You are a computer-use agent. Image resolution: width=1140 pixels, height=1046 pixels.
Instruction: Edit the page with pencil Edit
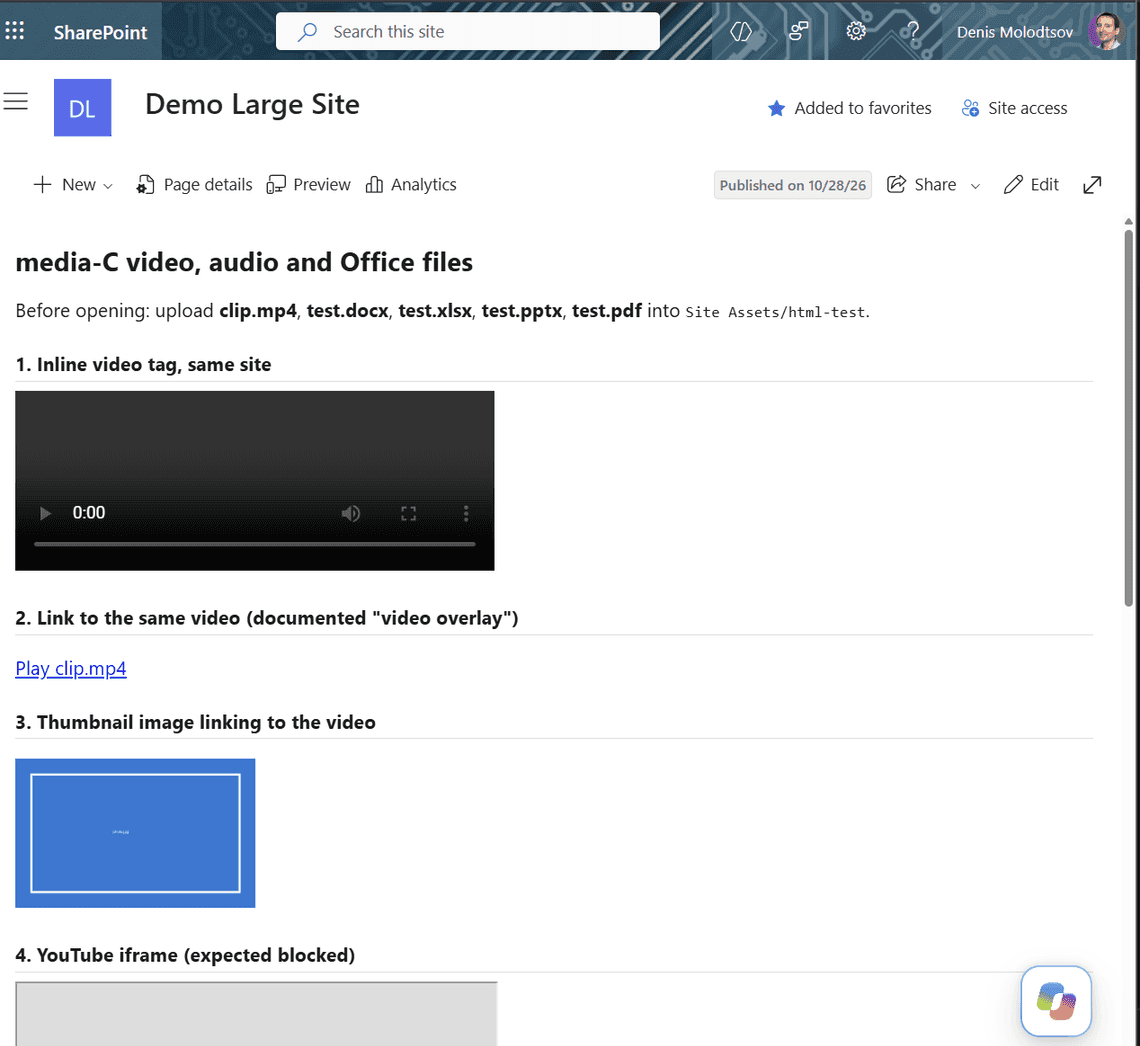pos(1031,185)
